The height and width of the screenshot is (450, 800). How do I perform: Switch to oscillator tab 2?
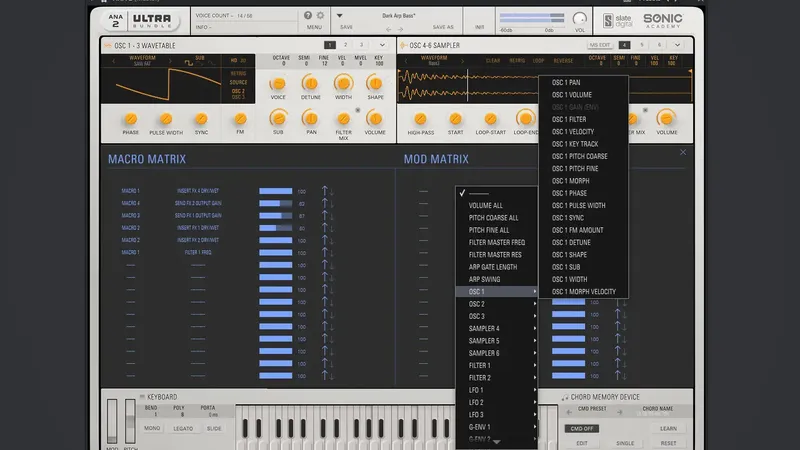pos(345,45)
